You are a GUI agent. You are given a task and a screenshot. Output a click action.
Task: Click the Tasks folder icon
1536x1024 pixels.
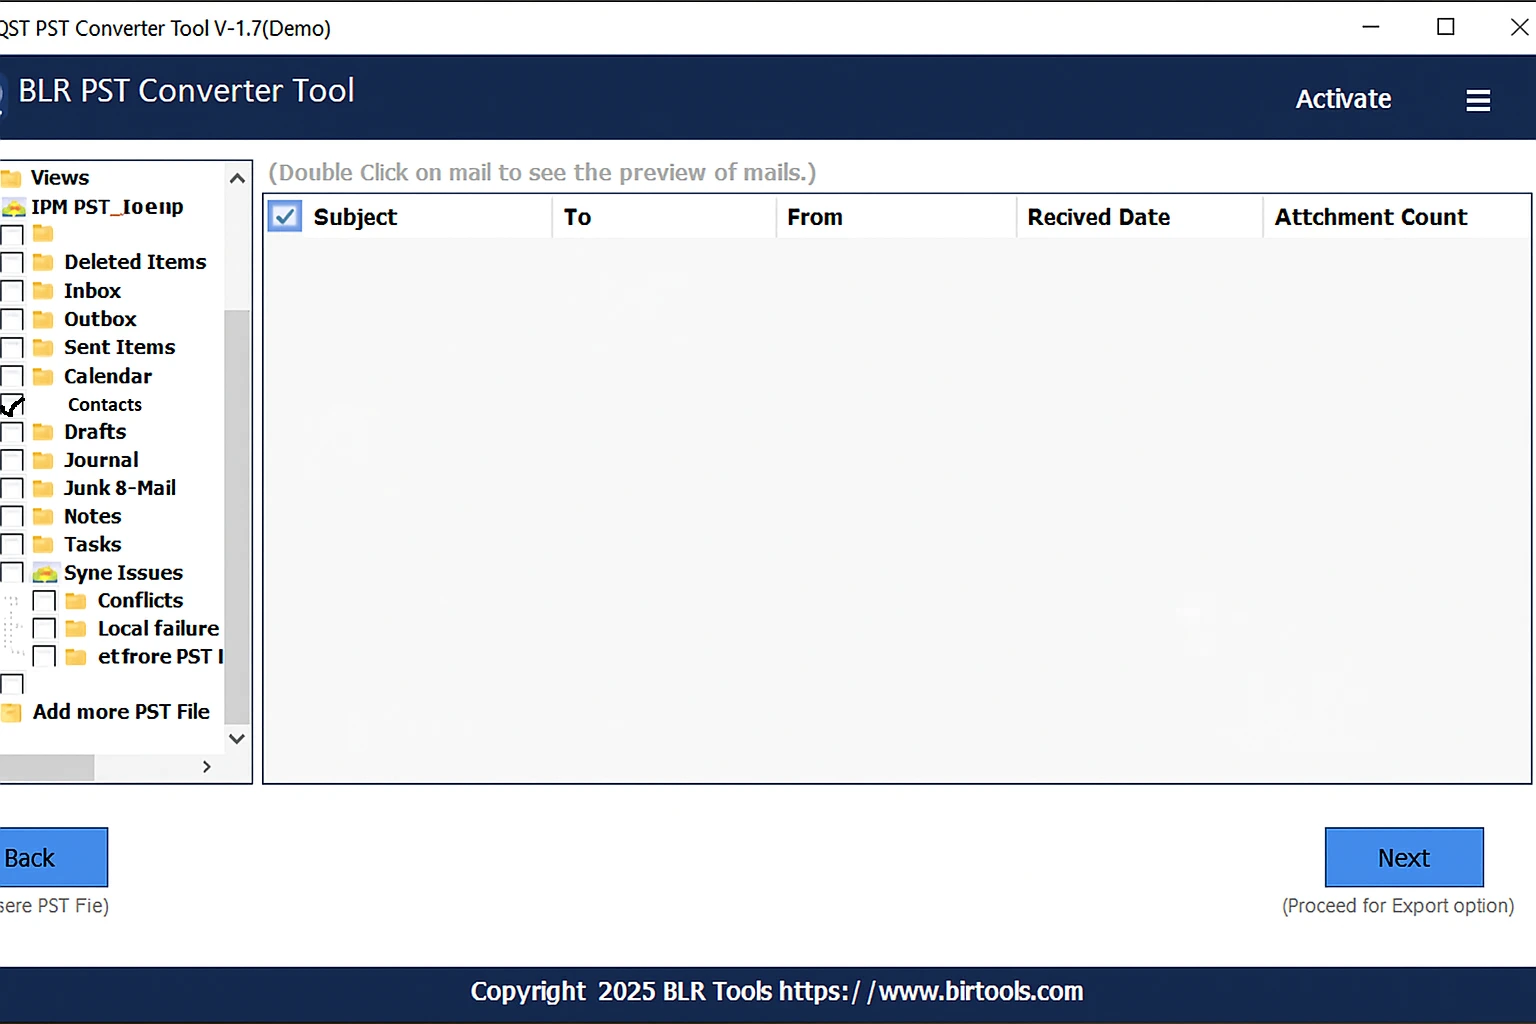tap(43, 544)
